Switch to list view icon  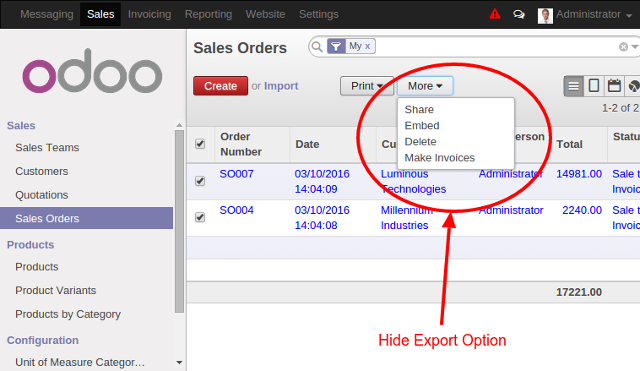[x=573, y=86]
